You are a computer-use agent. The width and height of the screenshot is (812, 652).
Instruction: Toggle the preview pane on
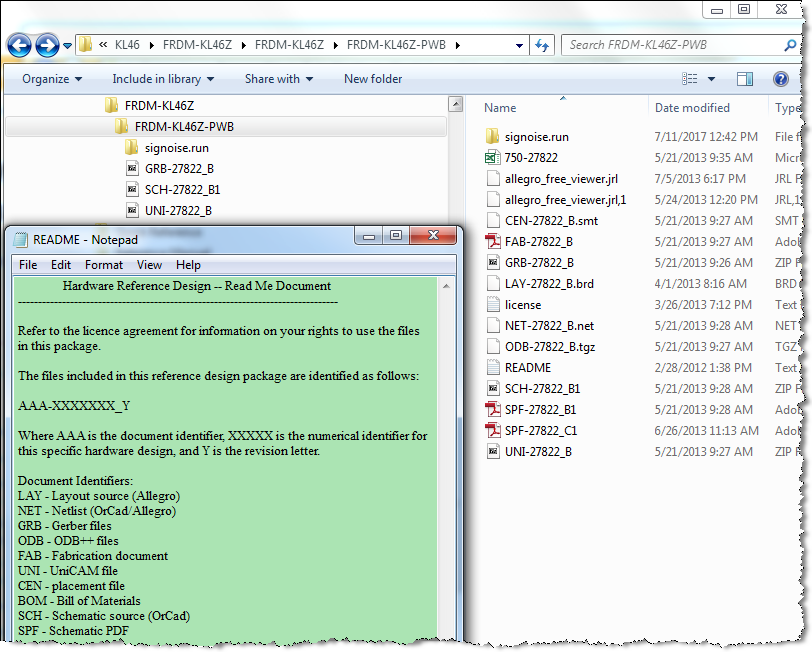click(x=744, y=78)
